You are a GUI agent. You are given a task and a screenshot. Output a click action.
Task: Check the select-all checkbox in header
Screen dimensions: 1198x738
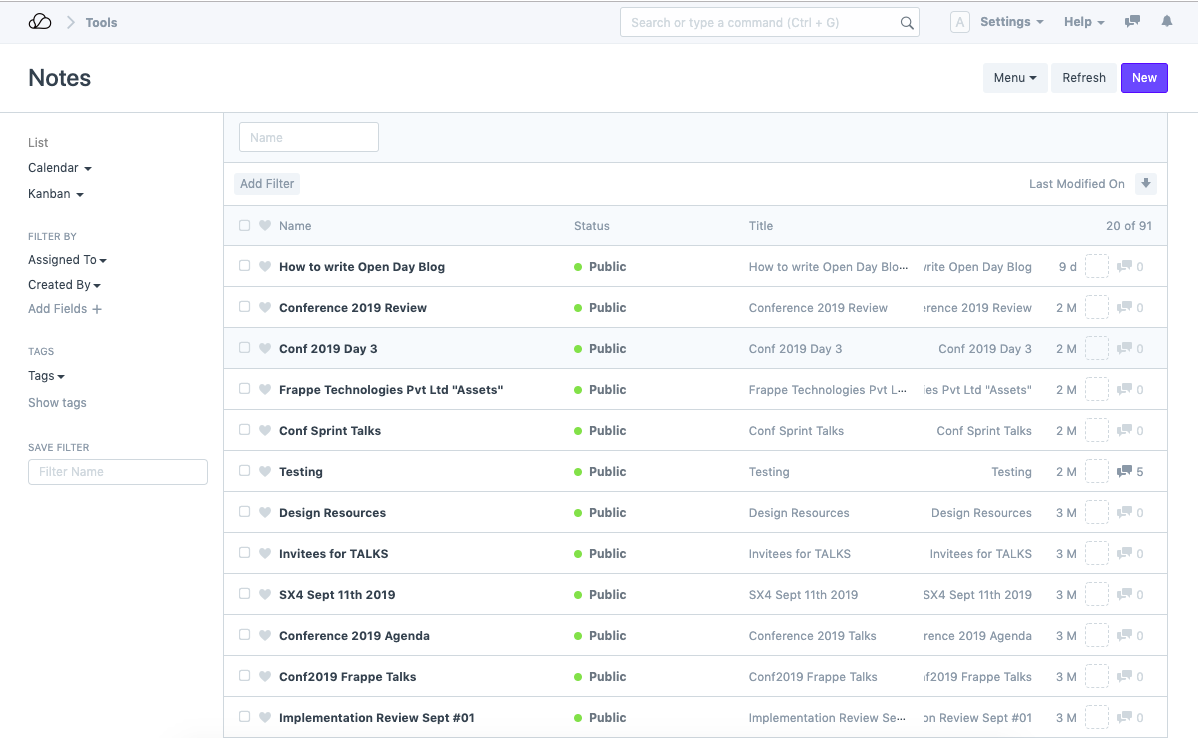click(x=244, y=226)
